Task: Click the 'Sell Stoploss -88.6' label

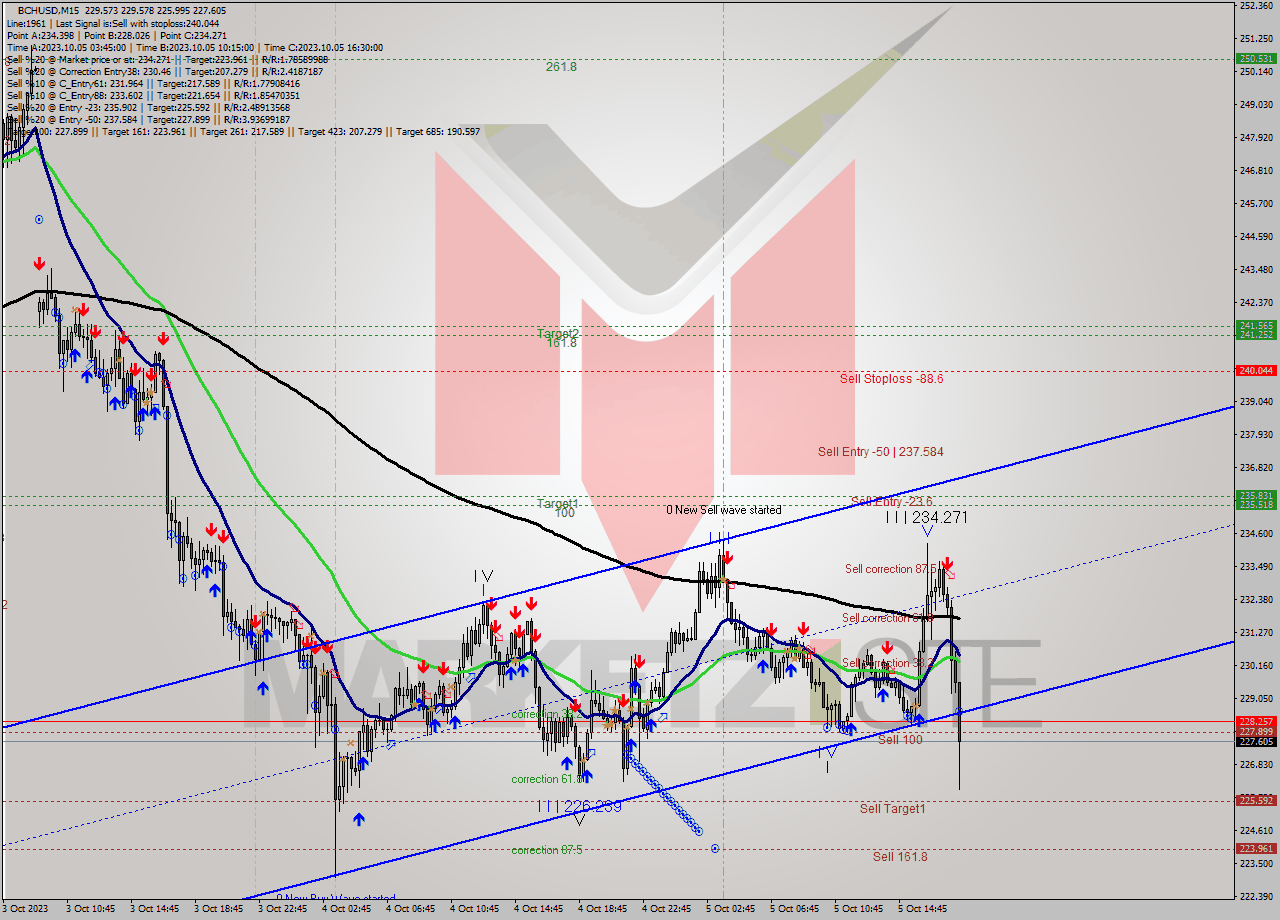Action: [891, 379]
